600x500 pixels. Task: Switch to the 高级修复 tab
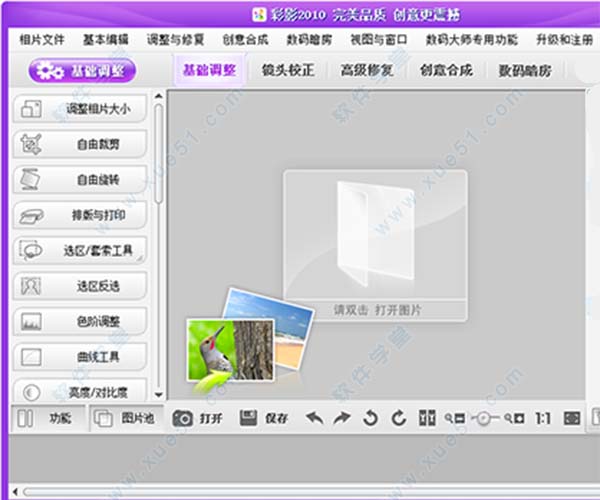pos(367,70)
